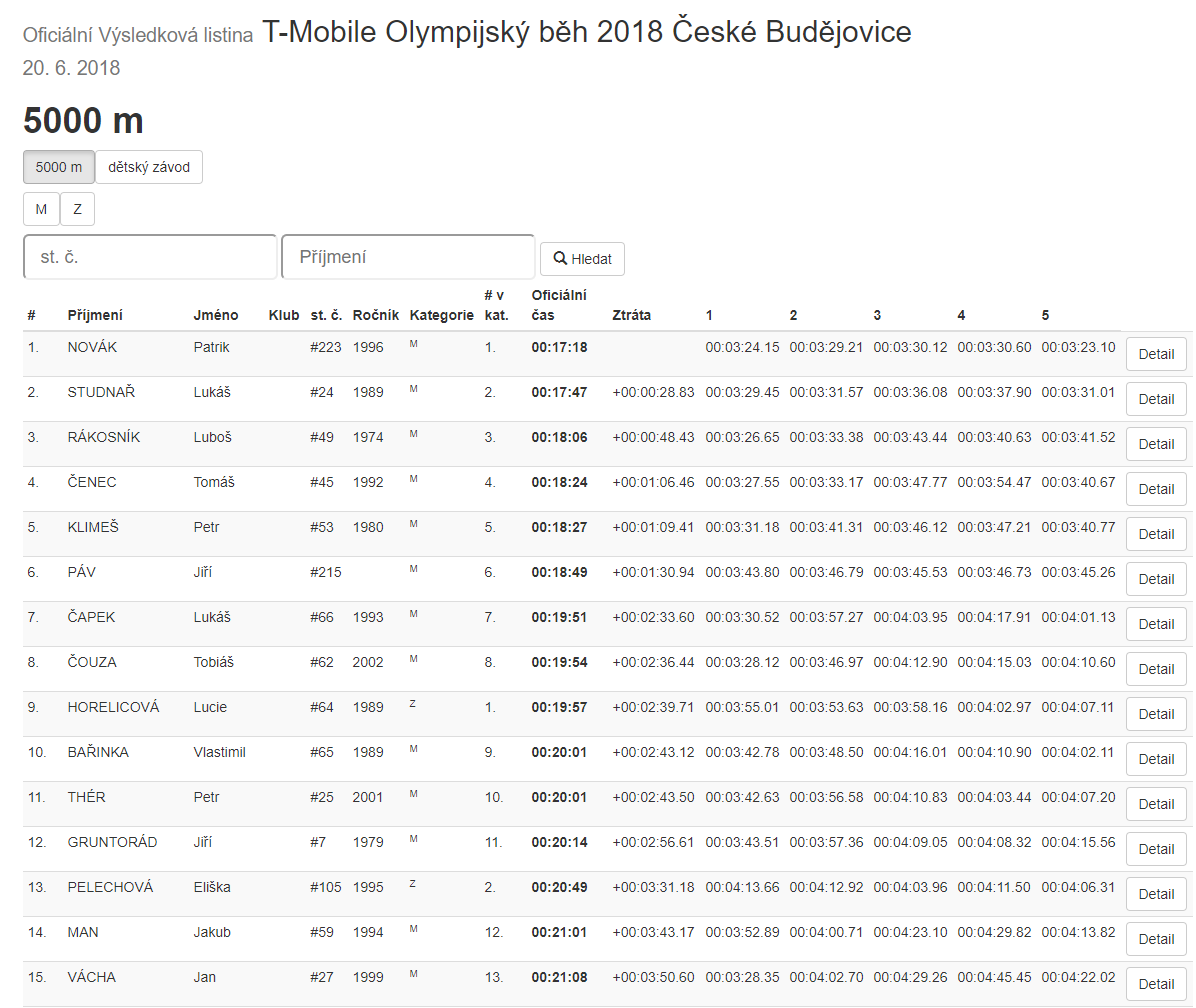The image size is (1196, 1008).
Task: Open Detail for HORELICOVÁ Lucie
Action: coord(1156,714)
